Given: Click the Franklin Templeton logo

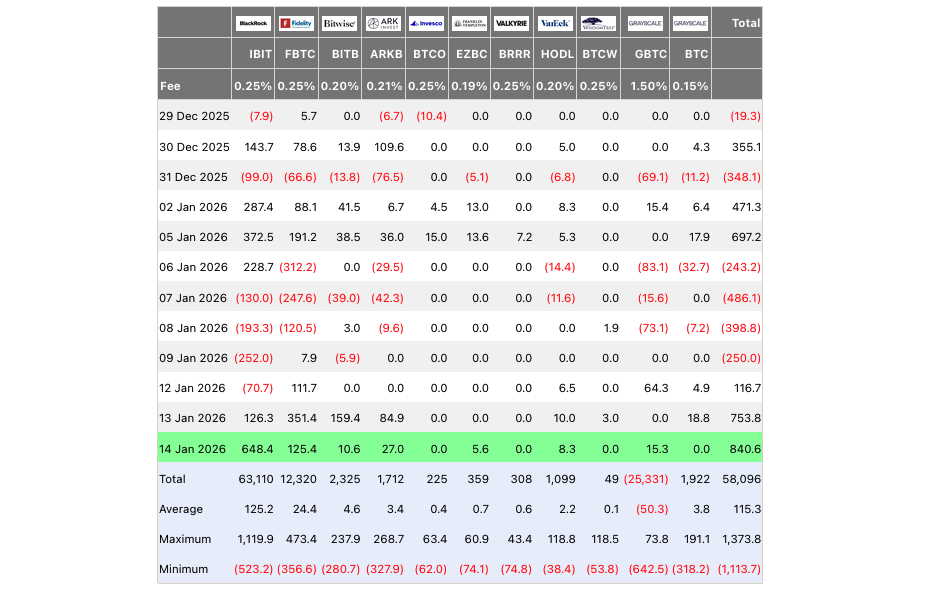Looking at the screenshot, I should coord(470,23).
